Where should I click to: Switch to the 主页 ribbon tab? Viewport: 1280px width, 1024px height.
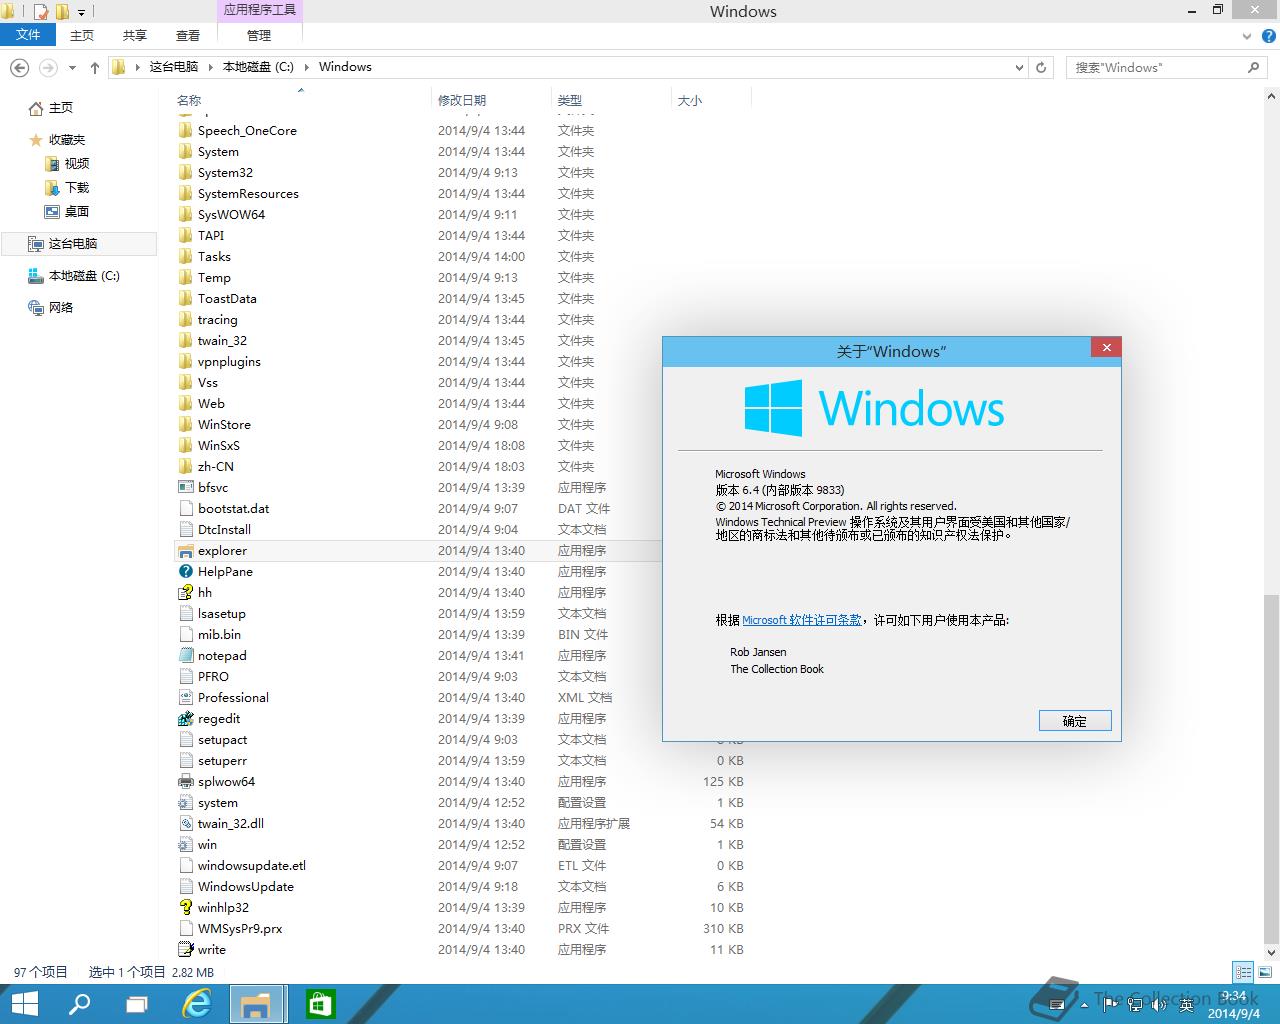point(82,35)
